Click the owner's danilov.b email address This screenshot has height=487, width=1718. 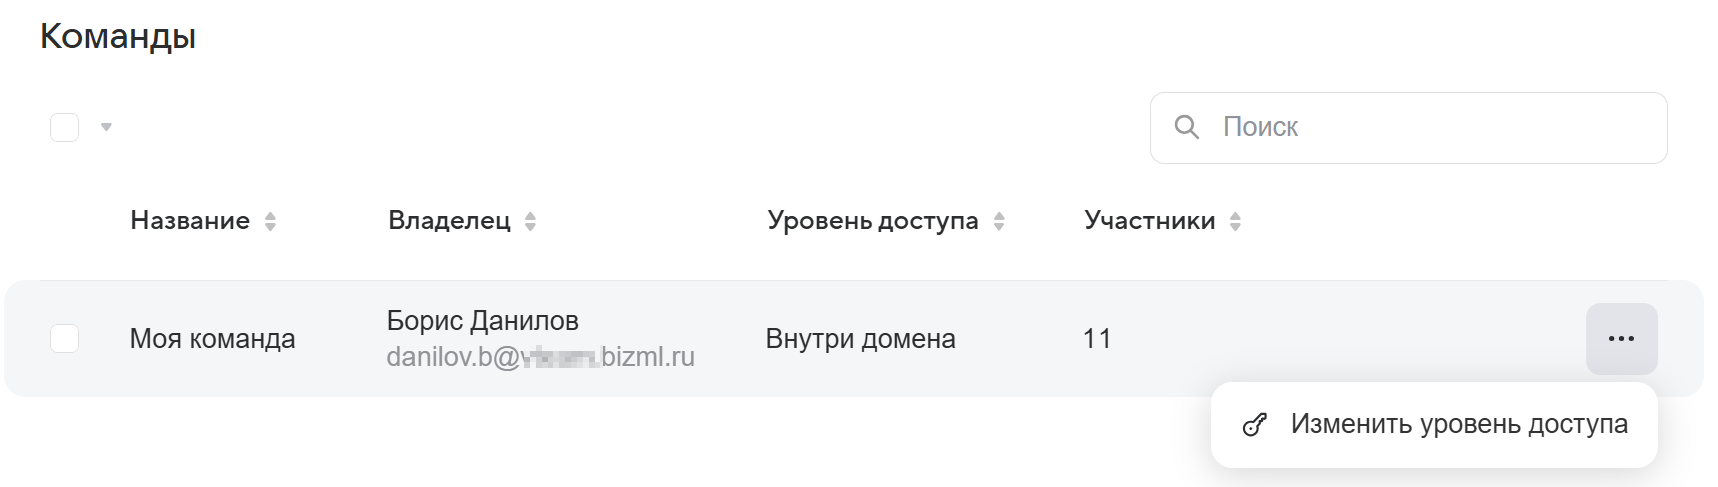point(540,357)
